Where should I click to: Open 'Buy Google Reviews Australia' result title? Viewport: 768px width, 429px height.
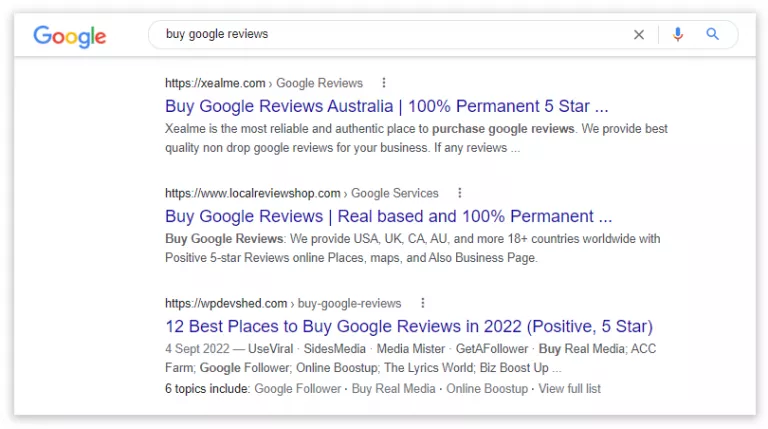coord(386,106)
